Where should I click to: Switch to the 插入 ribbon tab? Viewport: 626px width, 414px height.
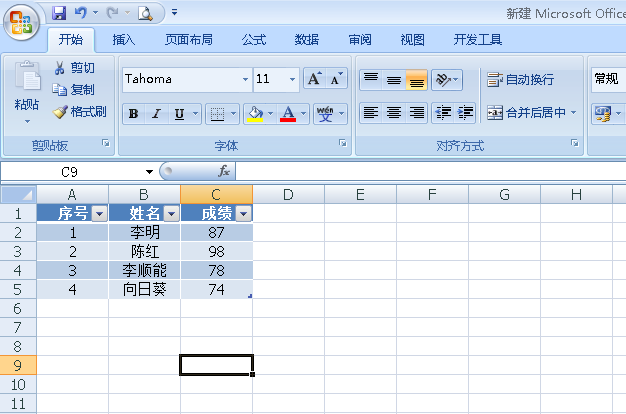point(123,40)
